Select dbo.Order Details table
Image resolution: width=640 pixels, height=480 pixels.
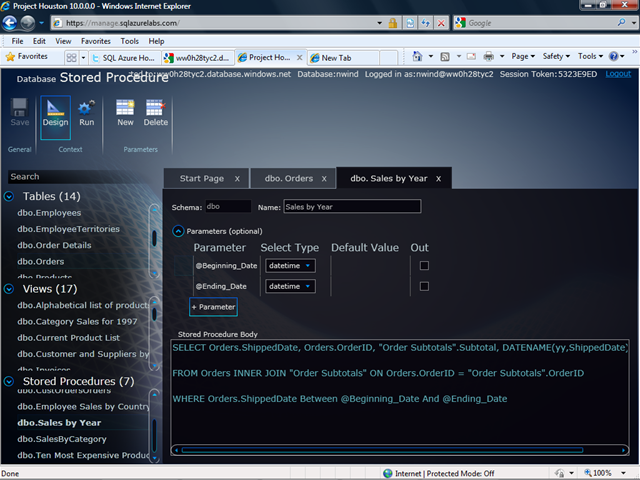(x=54, y=245)
